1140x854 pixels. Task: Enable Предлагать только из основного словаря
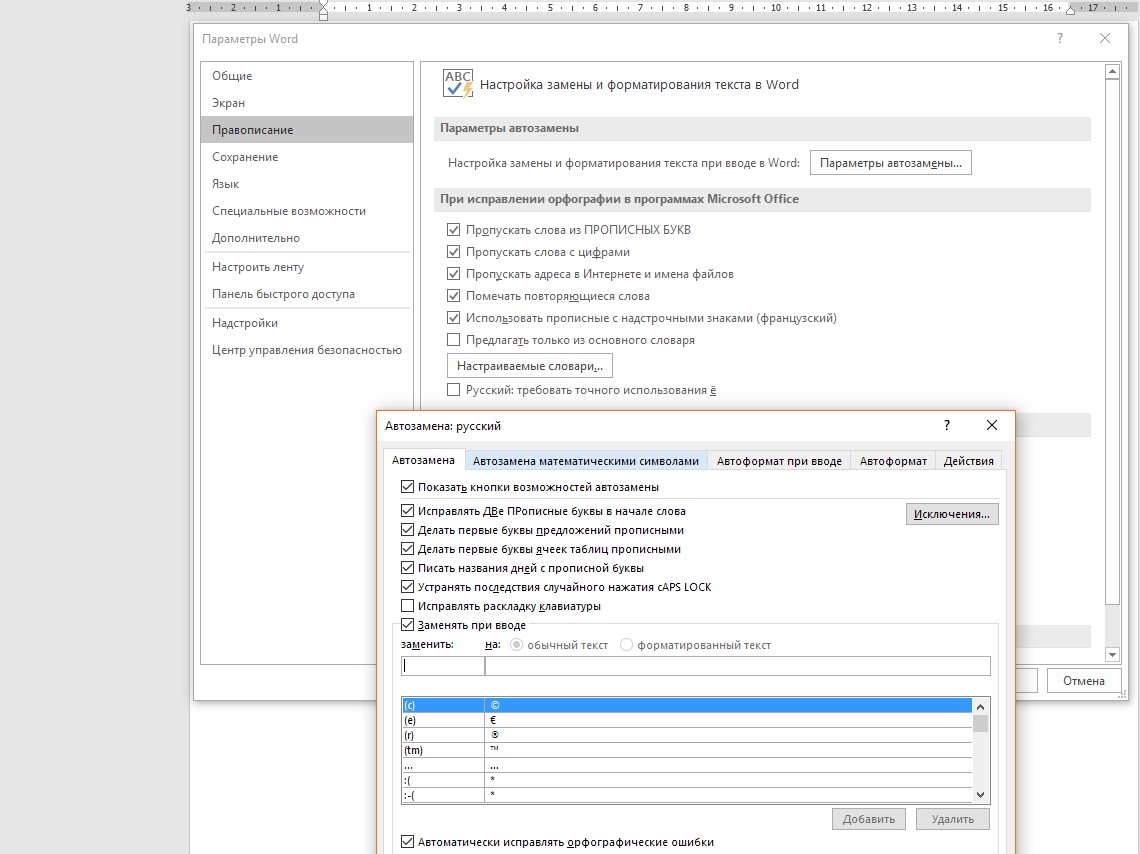click(454, 340)
